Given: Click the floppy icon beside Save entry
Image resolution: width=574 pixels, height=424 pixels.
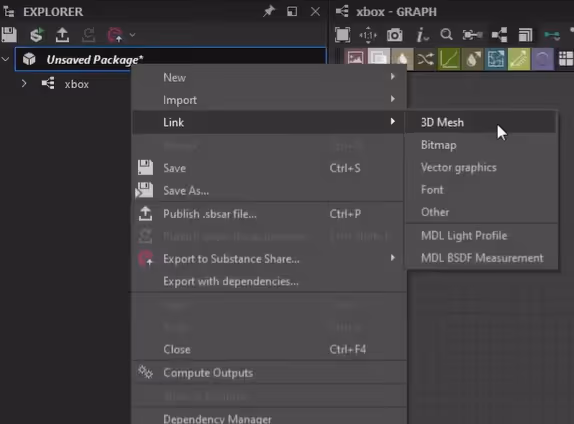Looking at the screenshot, I should [145, 168].
